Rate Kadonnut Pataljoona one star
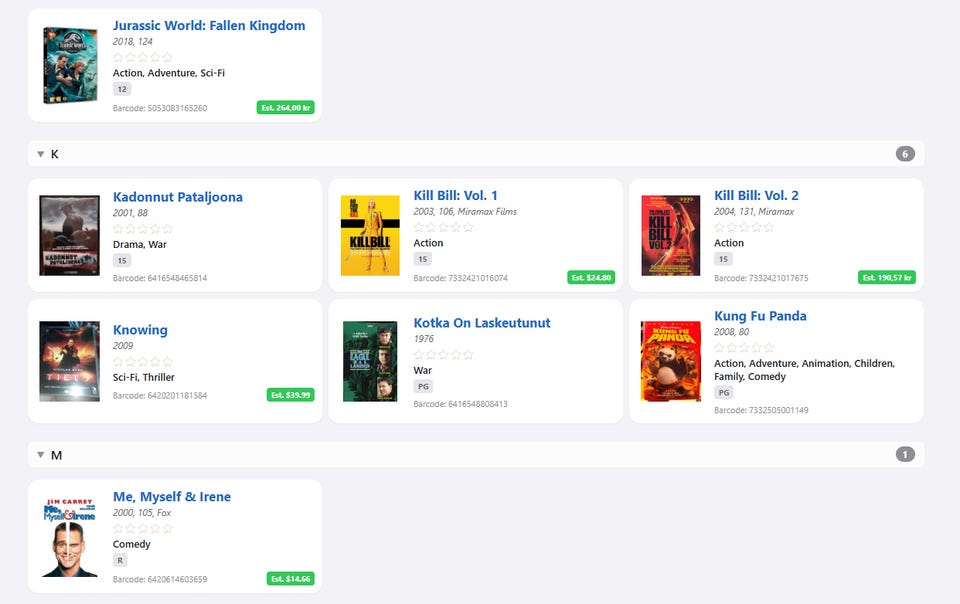Screen dimensions: 960x604 coord(118,229)
